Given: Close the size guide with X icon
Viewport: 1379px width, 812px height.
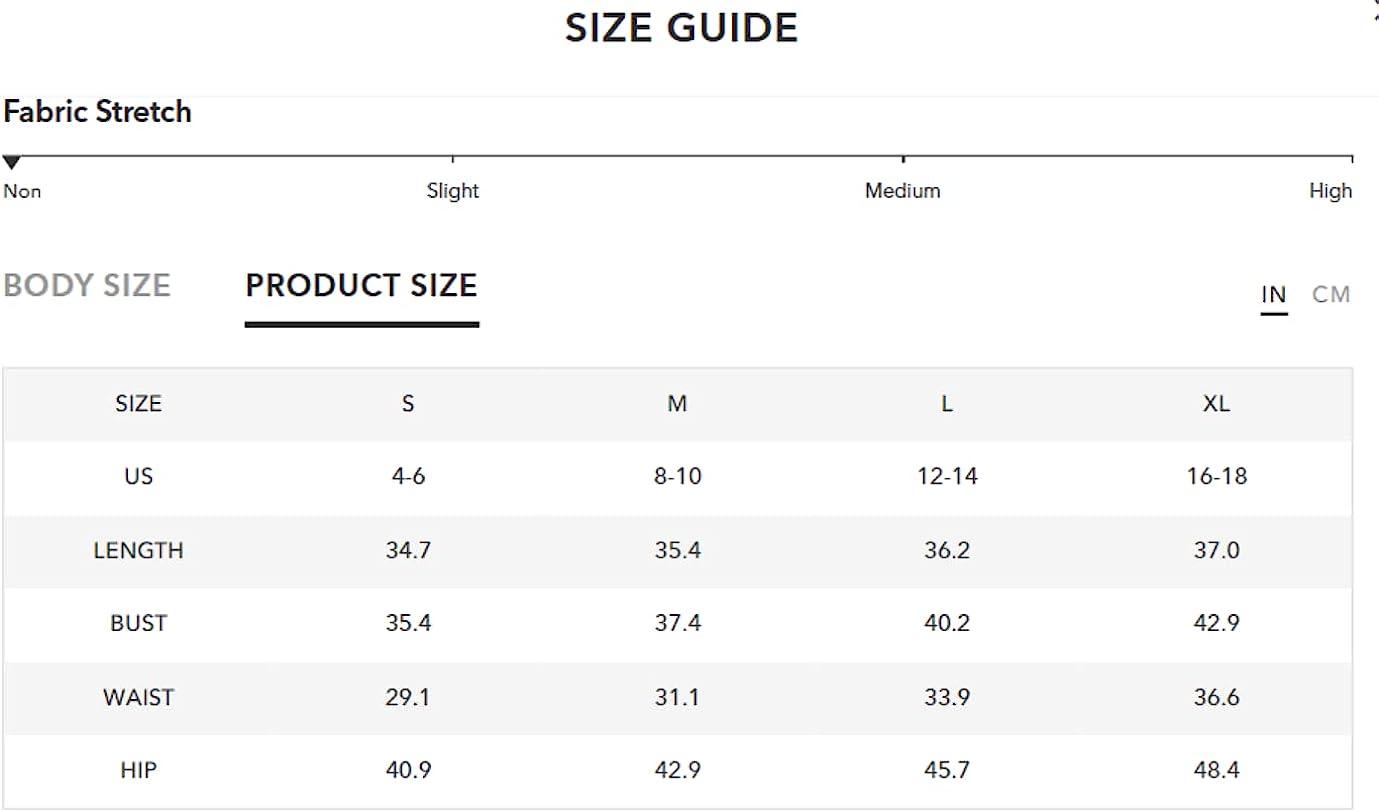Looking at the screenshot, I should (1375, 8).
